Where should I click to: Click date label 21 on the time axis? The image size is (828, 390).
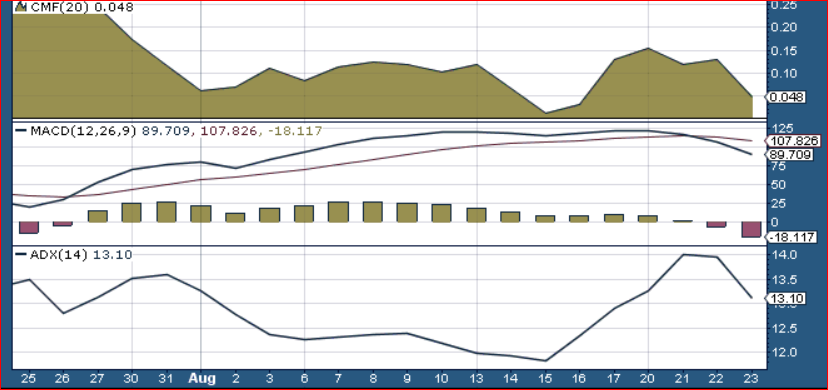tap(683, 378)
